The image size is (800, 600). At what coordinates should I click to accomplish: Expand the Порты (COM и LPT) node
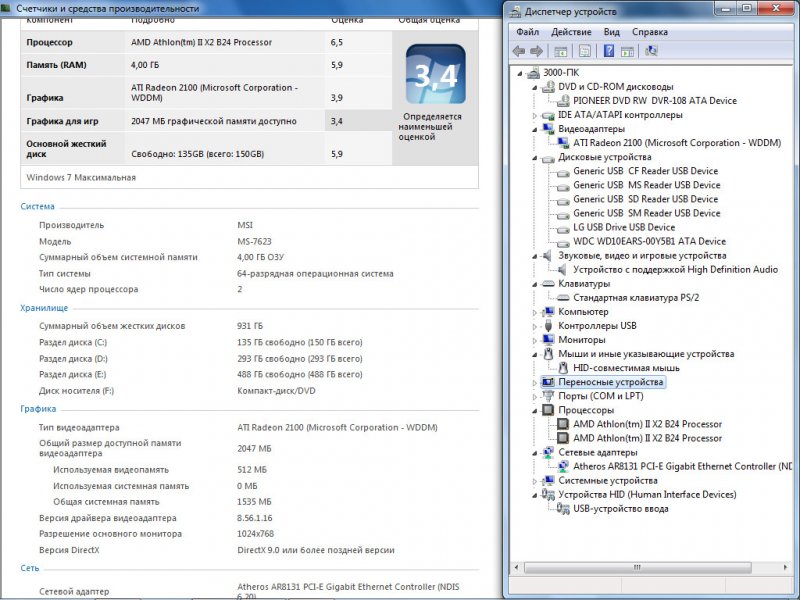(535, 396)
